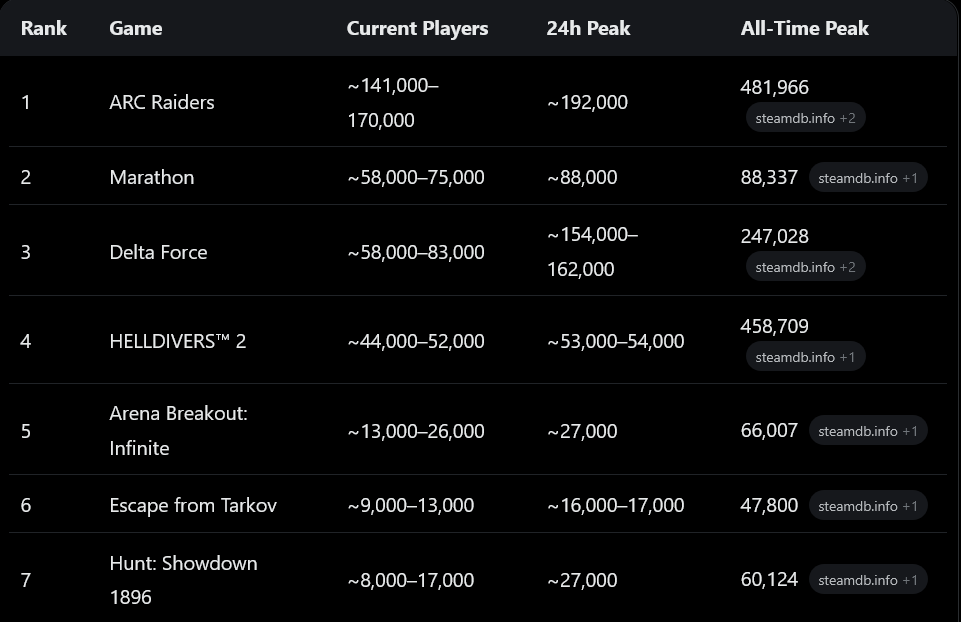Select the Escape from Tarkov row name
Screen dimensions: 961x622
[193, 506]
